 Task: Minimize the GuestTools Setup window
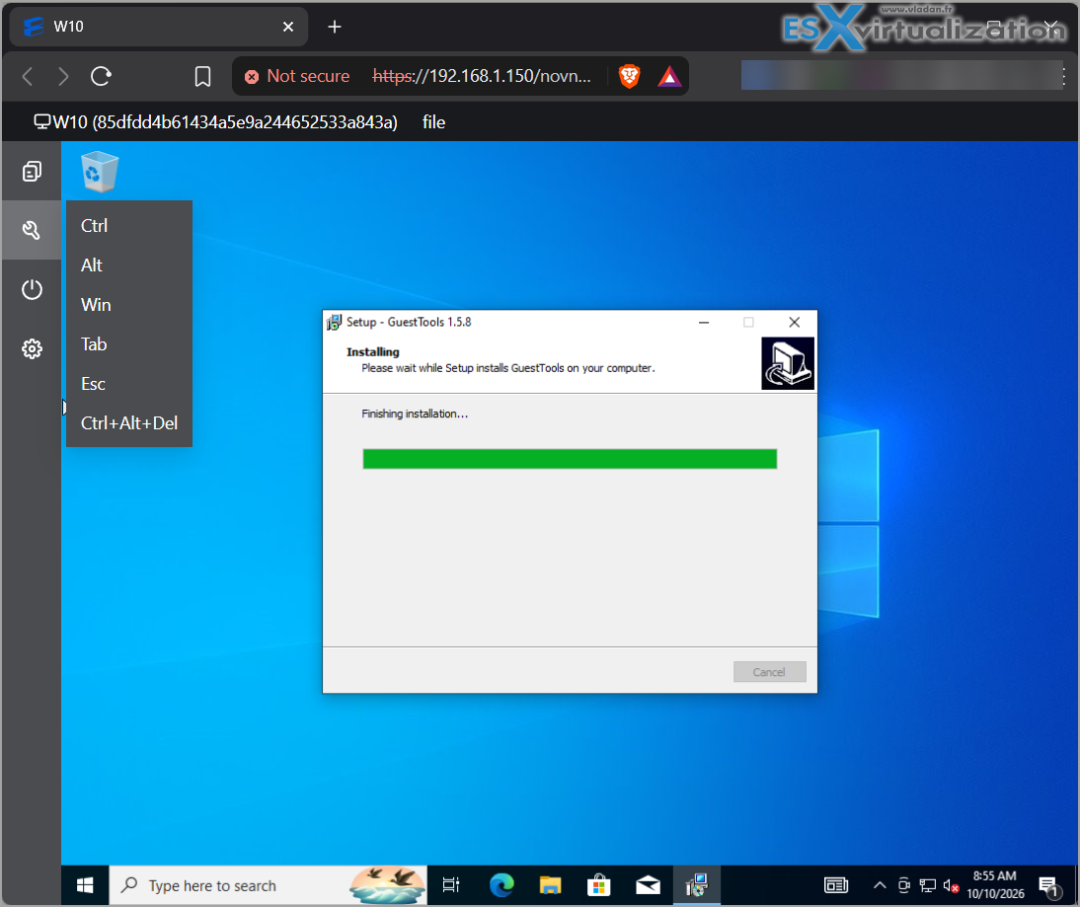[x=704, y=322]
